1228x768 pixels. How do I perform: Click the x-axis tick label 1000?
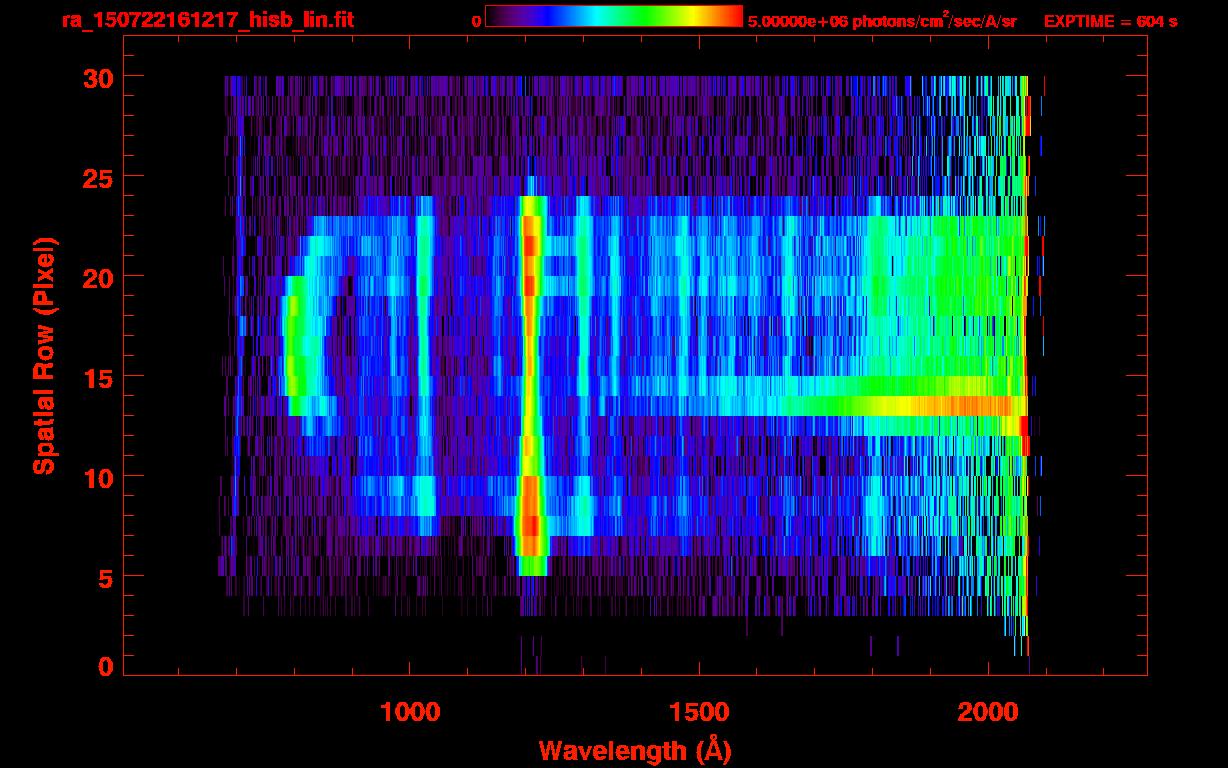coord(410,712)
